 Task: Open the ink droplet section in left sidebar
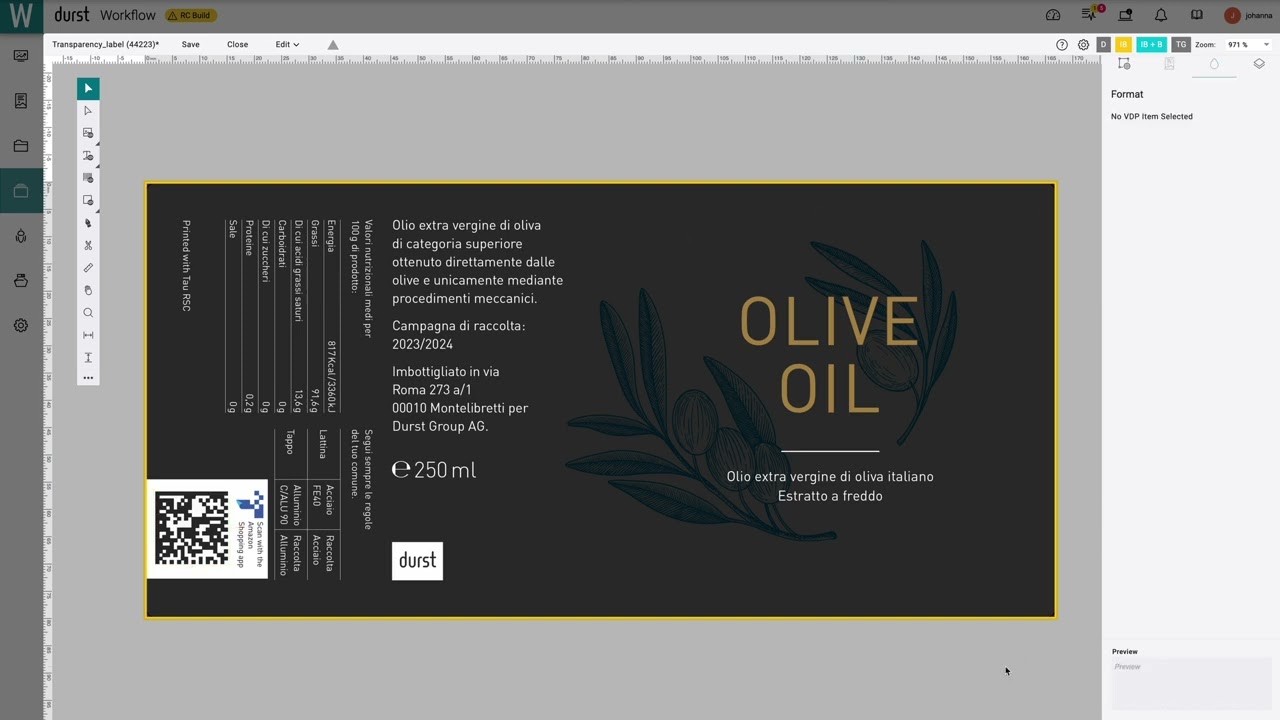point(21,236)
